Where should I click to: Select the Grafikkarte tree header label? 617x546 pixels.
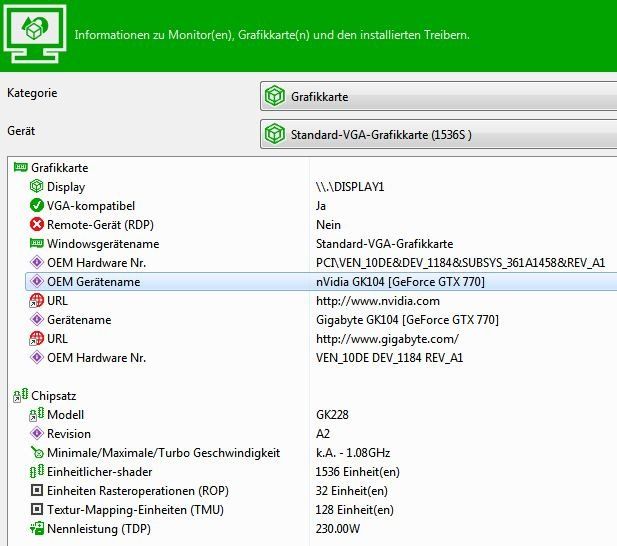click(x=60, y=168)
